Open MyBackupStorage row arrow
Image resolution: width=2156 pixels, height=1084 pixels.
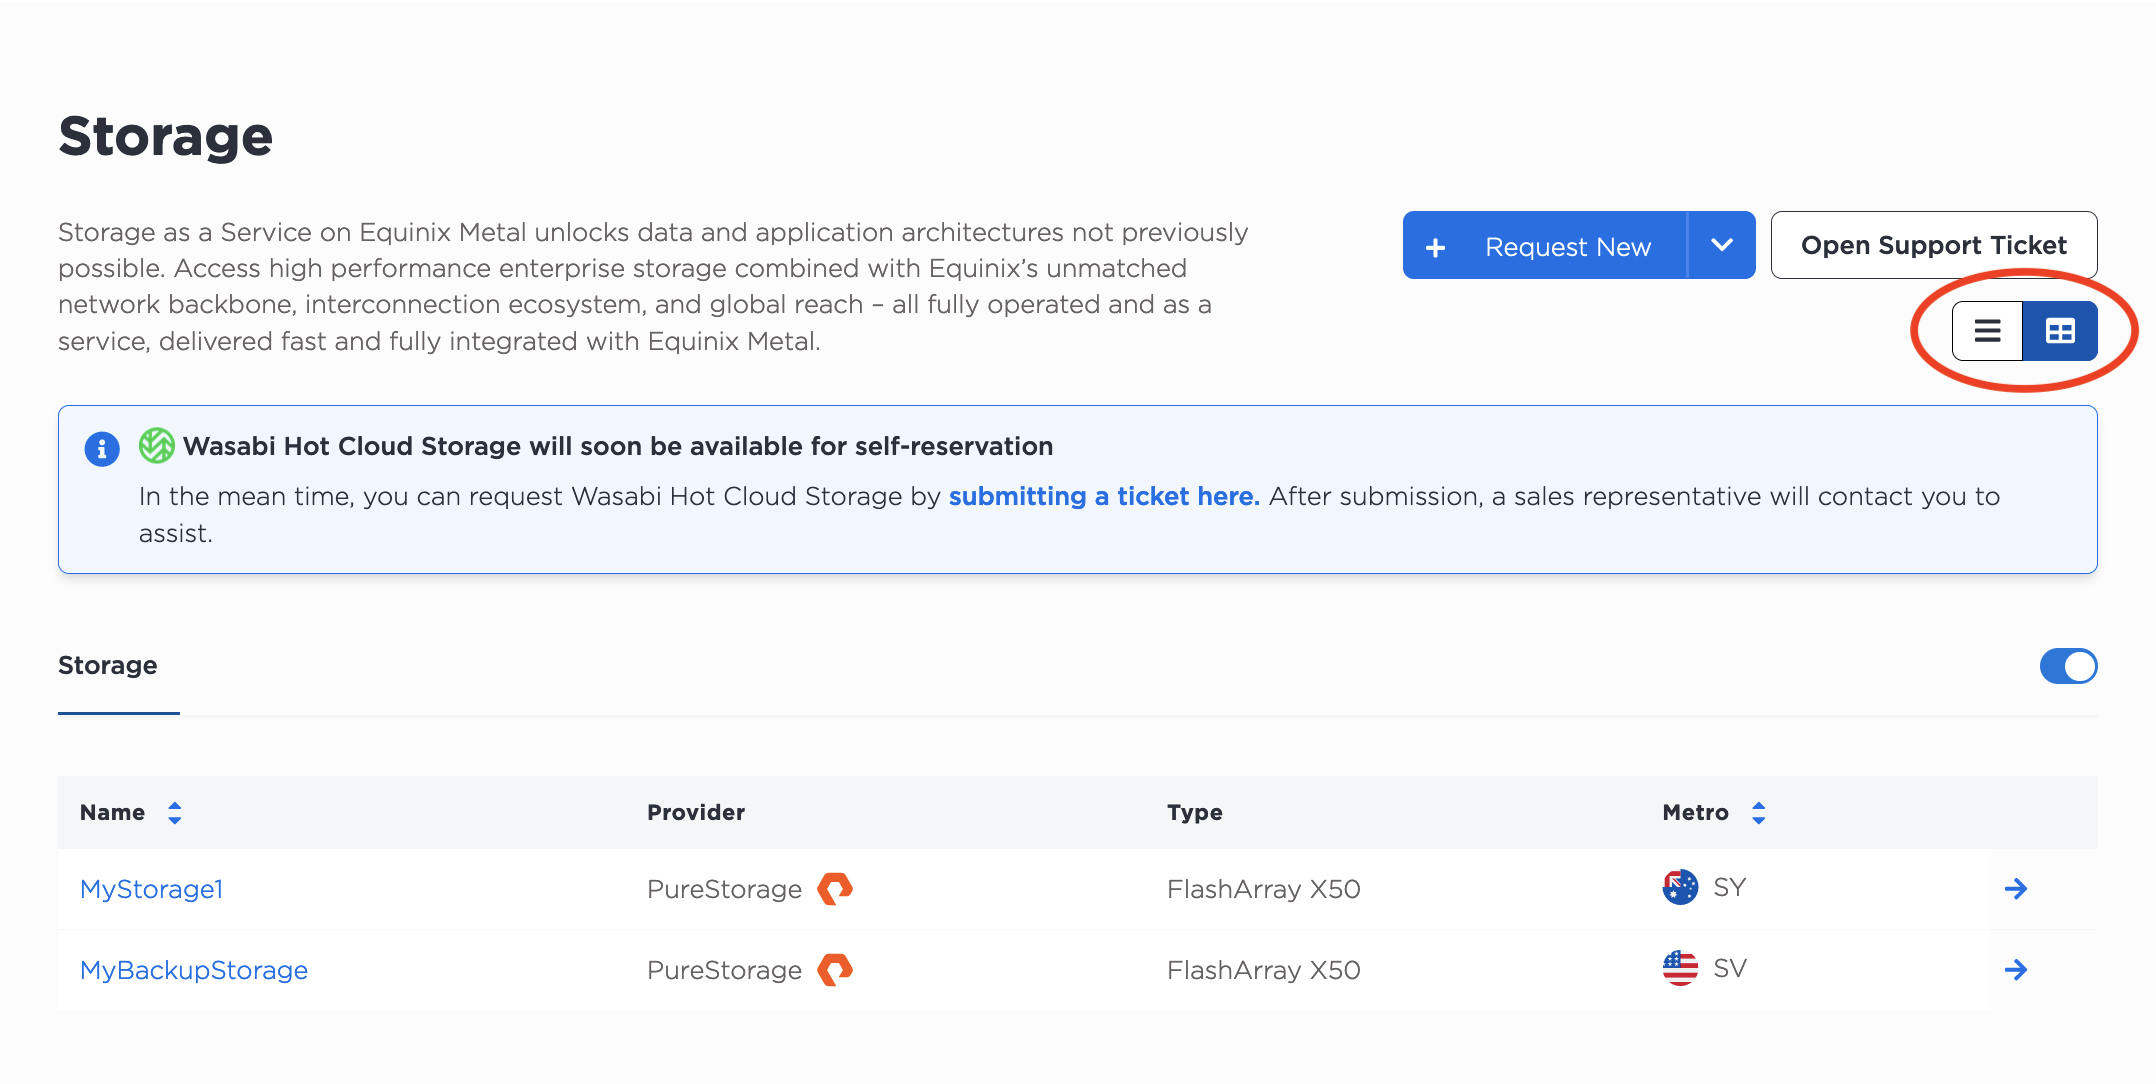pyautogui.click(x=2016, y=969)
